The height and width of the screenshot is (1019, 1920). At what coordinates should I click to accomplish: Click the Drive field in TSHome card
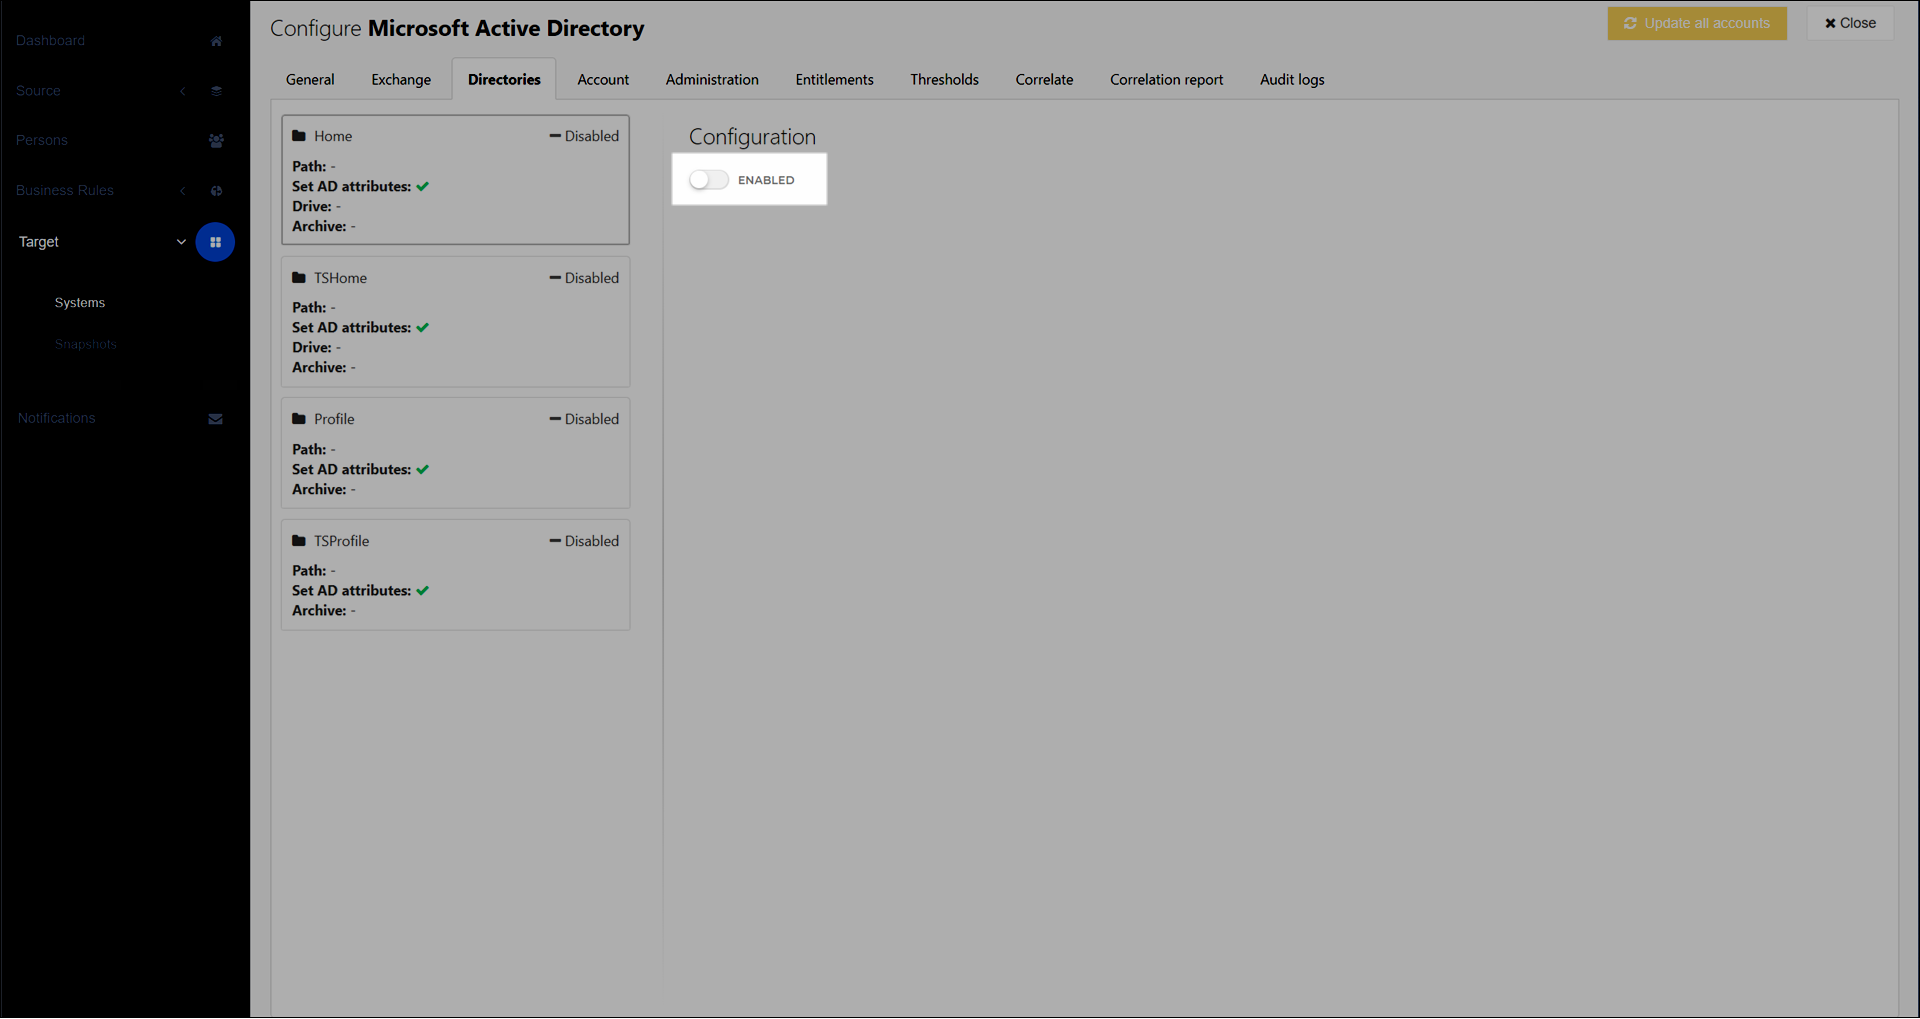(x=317, y=348)
